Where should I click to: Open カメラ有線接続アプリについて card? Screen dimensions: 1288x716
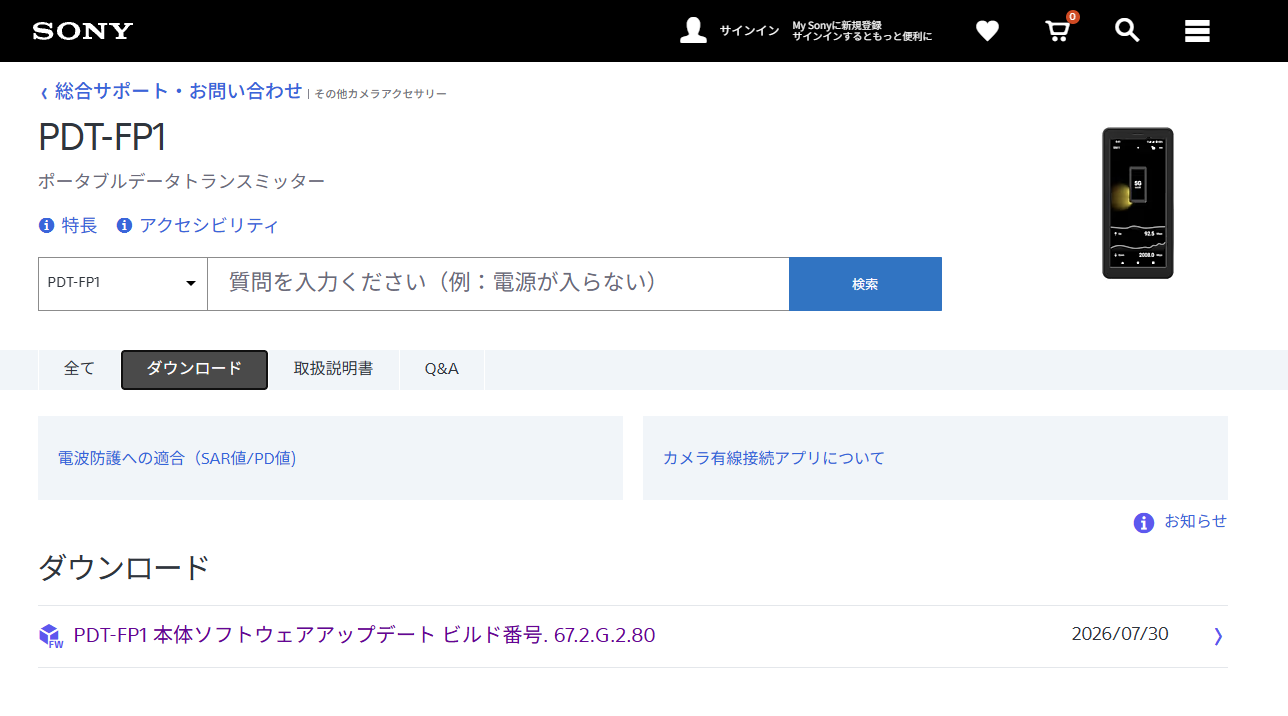[x=935, y=458]
